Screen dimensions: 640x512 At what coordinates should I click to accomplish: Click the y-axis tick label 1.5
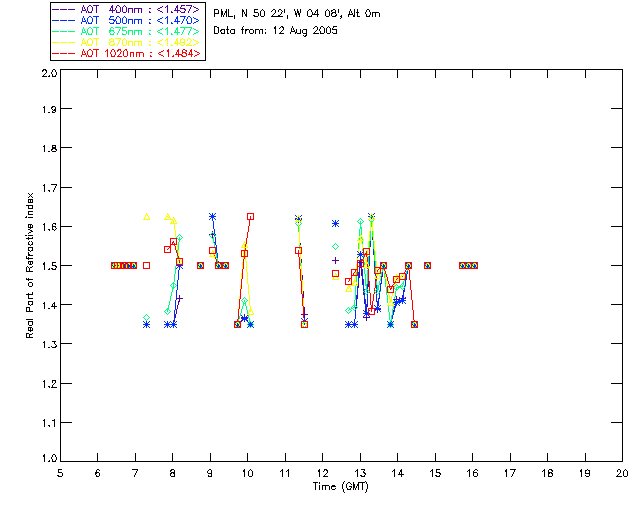pyautogui.click(x=49, y=266)
